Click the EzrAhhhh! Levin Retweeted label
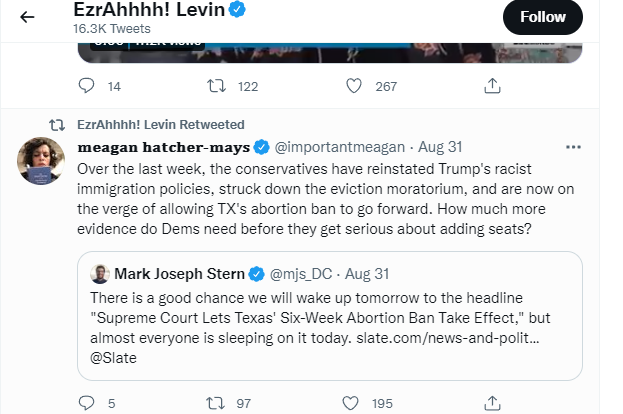This screenshot has height=414, width=623. coord(161,125)
